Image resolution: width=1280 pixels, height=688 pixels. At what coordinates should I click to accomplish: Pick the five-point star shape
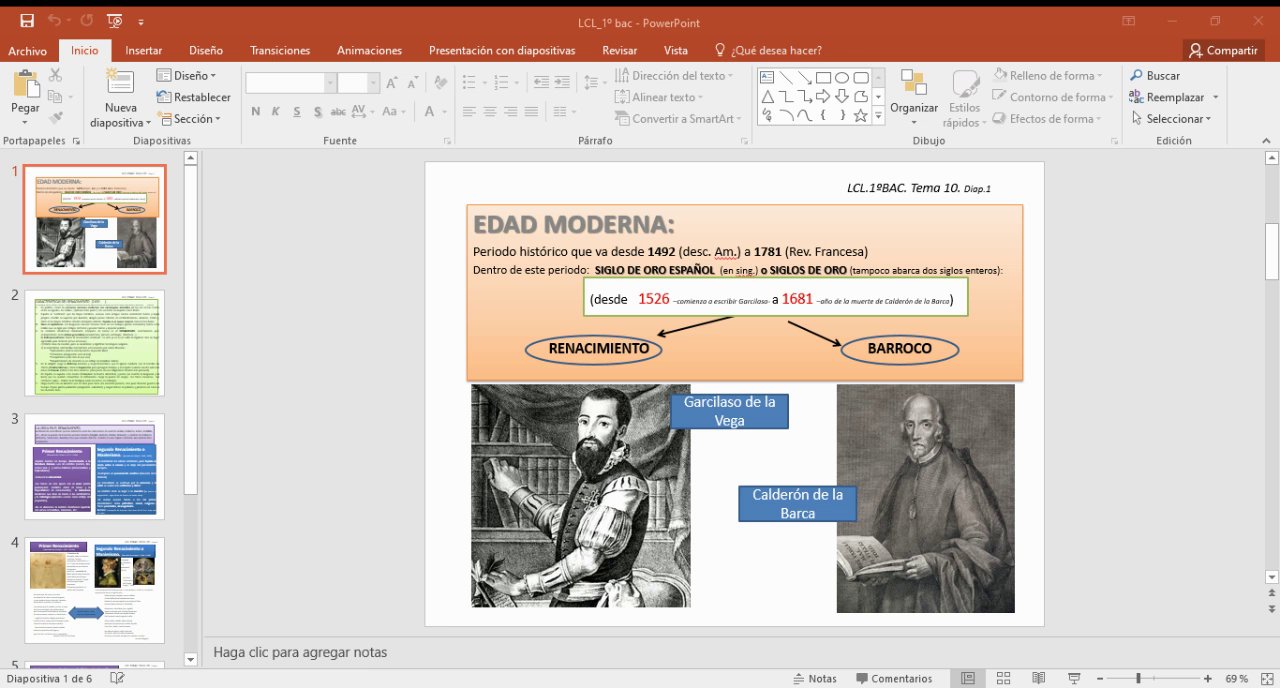coord(861,115)
